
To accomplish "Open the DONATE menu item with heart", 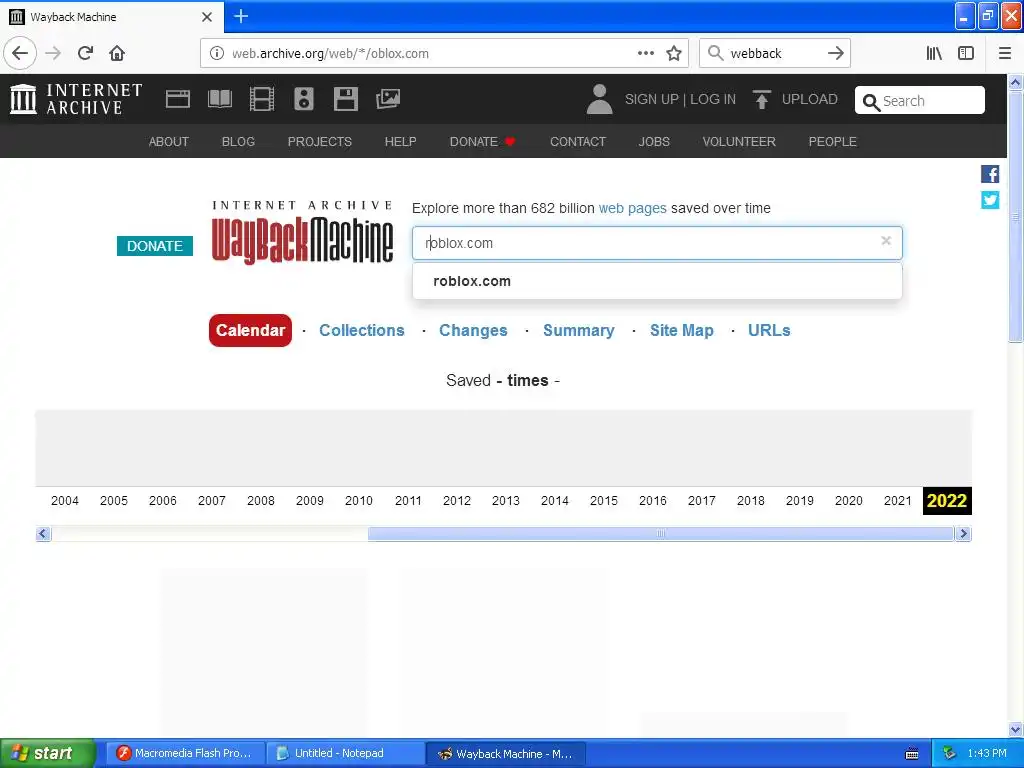I will tap(483, 142).
